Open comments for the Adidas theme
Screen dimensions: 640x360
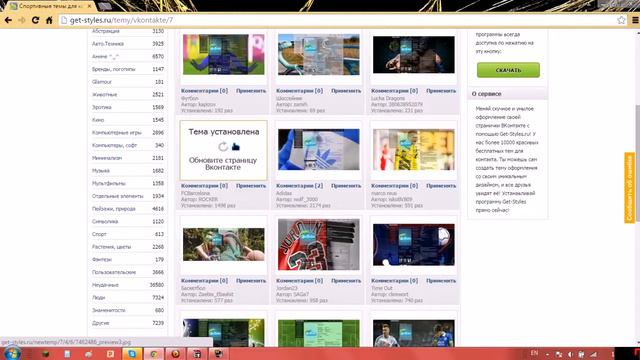coord(300,186)
